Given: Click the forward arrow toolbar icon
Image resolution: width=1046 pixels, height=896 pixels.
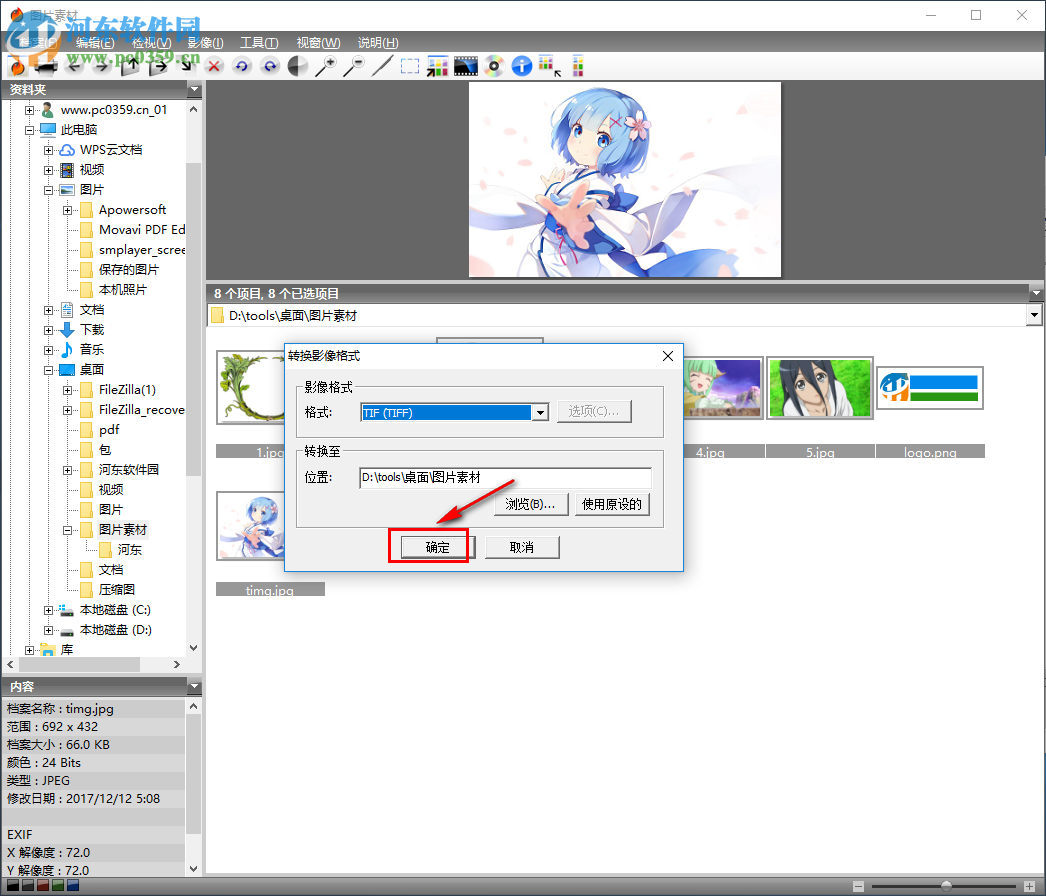Looking at the screenshot, I should coord(101,66).
